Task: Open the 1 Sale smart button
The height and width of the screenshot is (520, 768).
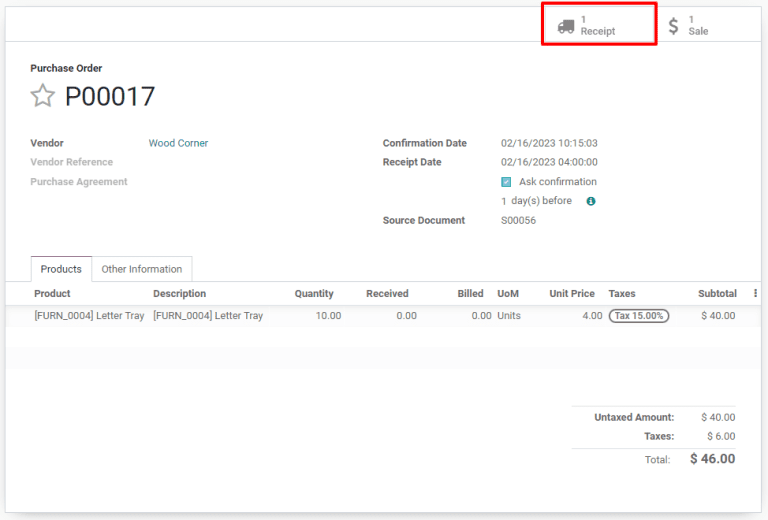Action: [x=698, y=25]
